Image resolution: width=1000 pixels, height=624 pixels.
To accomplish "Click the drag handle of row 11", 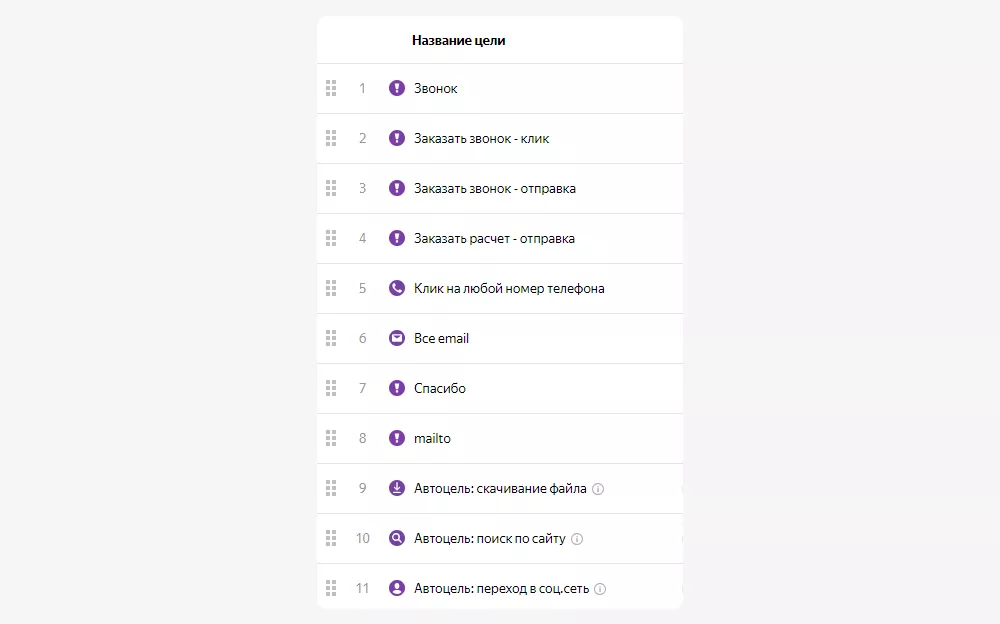I will [331, 588].
